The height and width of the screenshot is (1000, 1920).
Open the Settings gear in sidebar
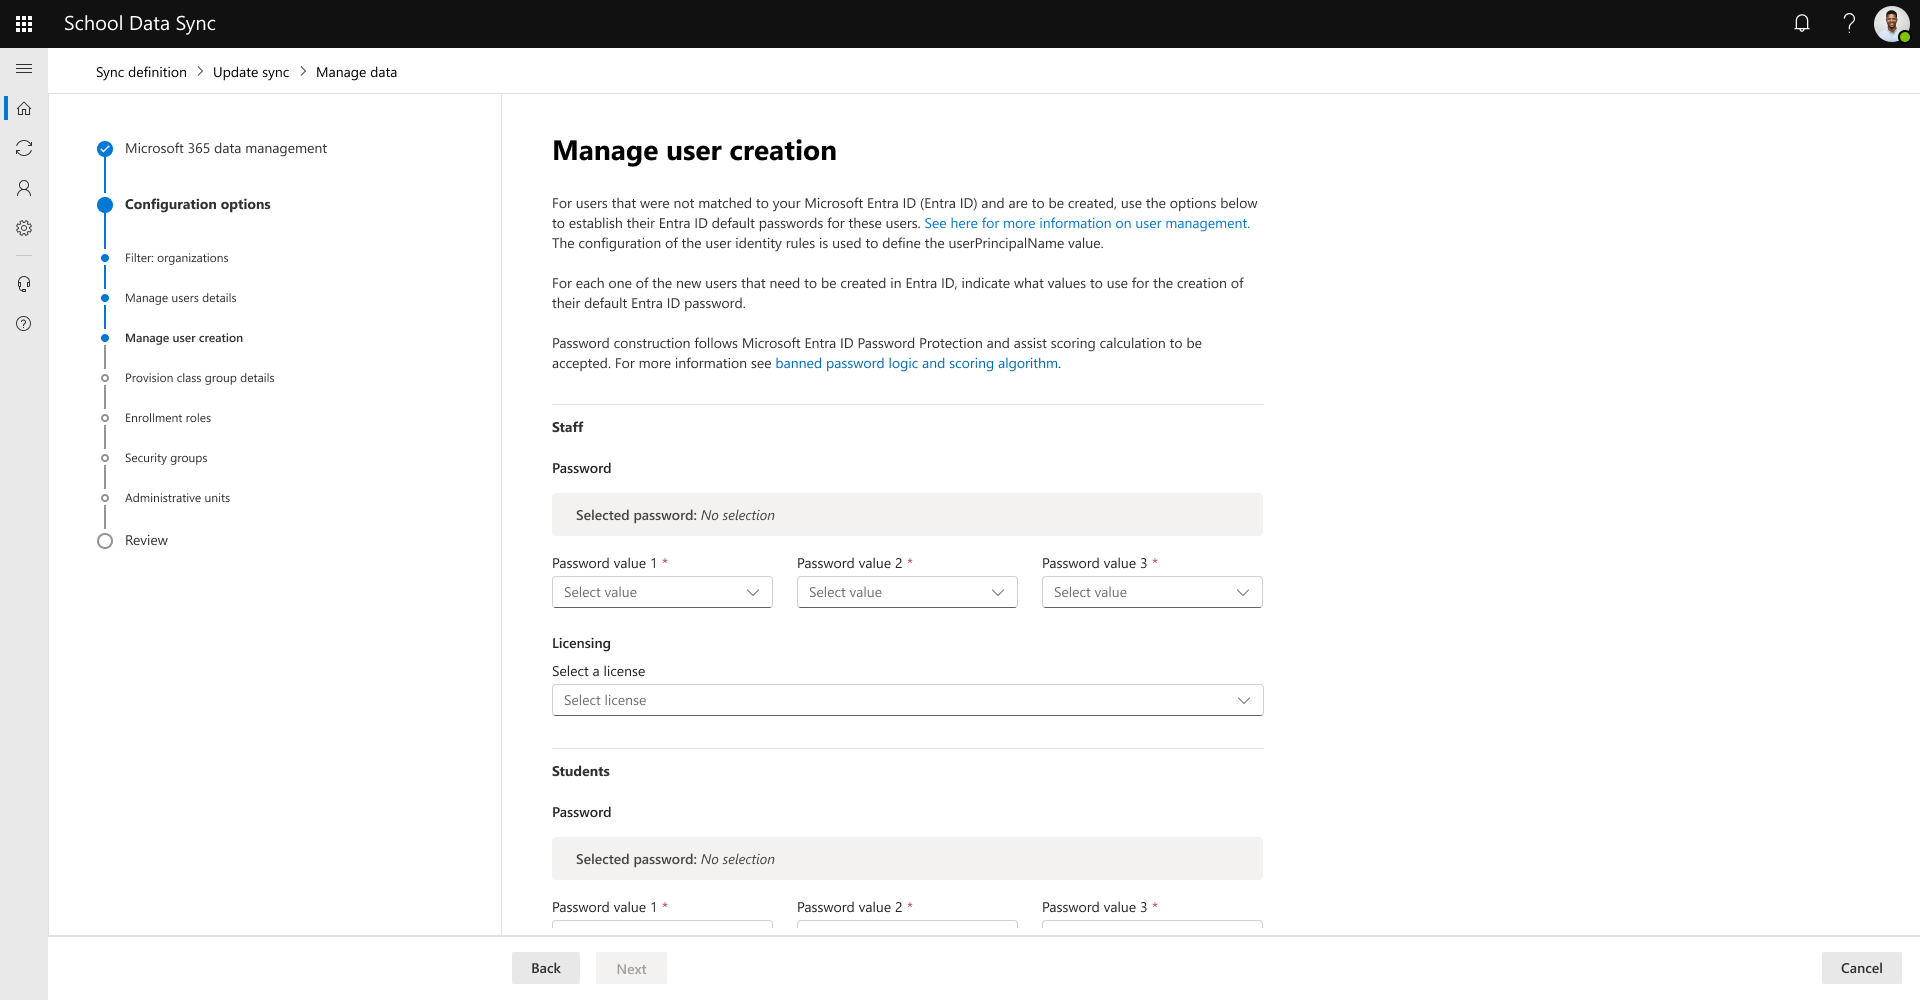(24, 228)
